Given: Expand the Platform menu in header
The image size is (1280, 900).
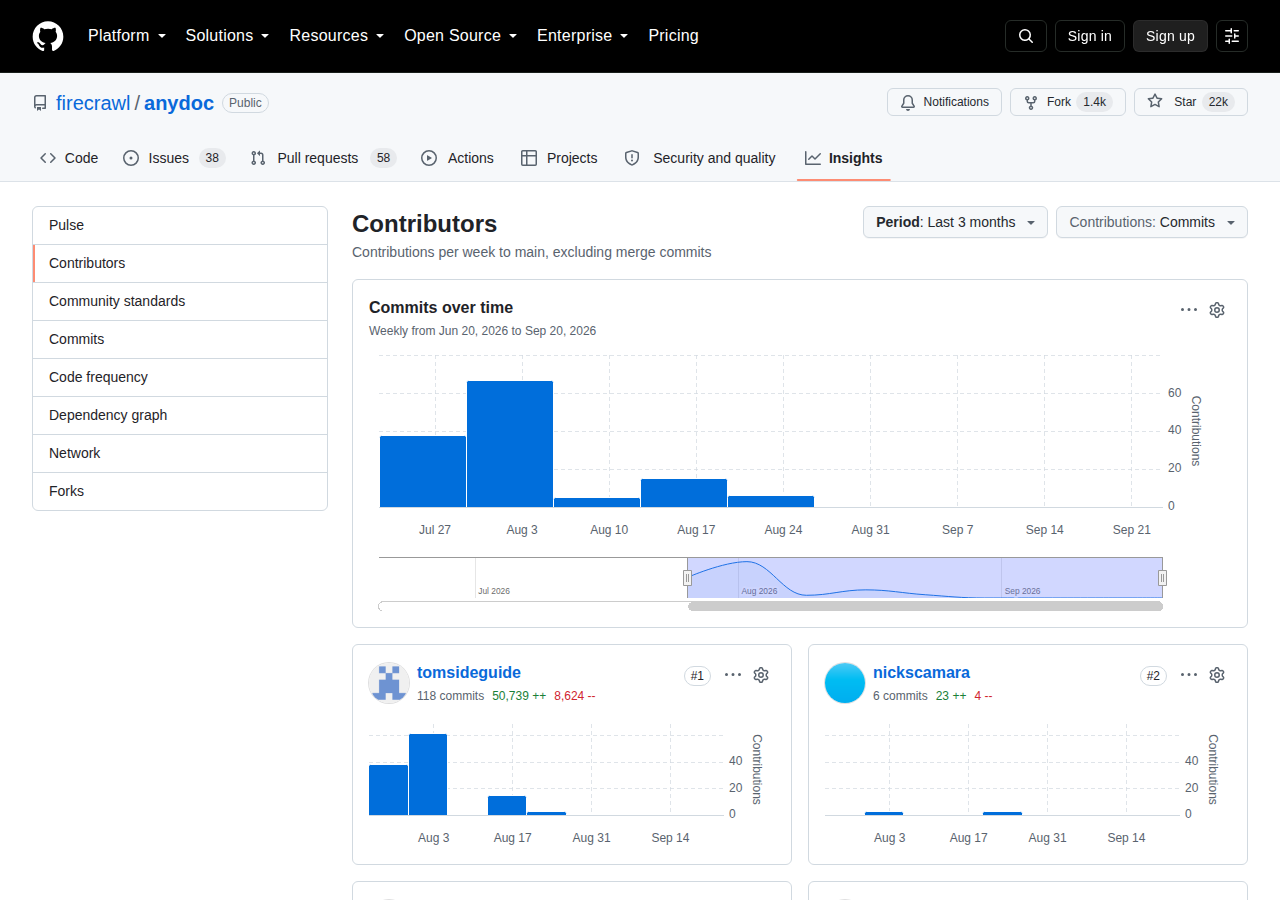Looking at the screenshot, I should coord(127,36).
